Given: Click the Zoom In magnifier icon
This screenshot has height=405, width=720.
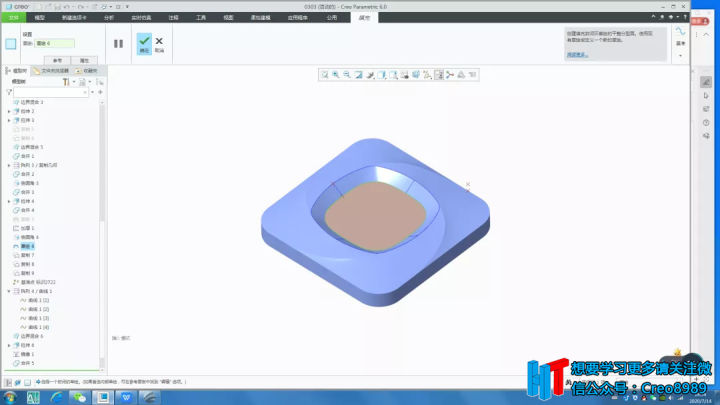Looking at the screenshot, I should click(336, 75).
